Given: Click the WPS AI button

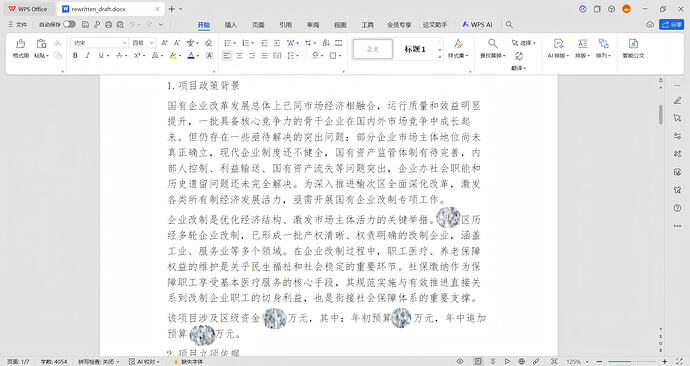Looking at the screenshot, I should (x=477, y=25).
